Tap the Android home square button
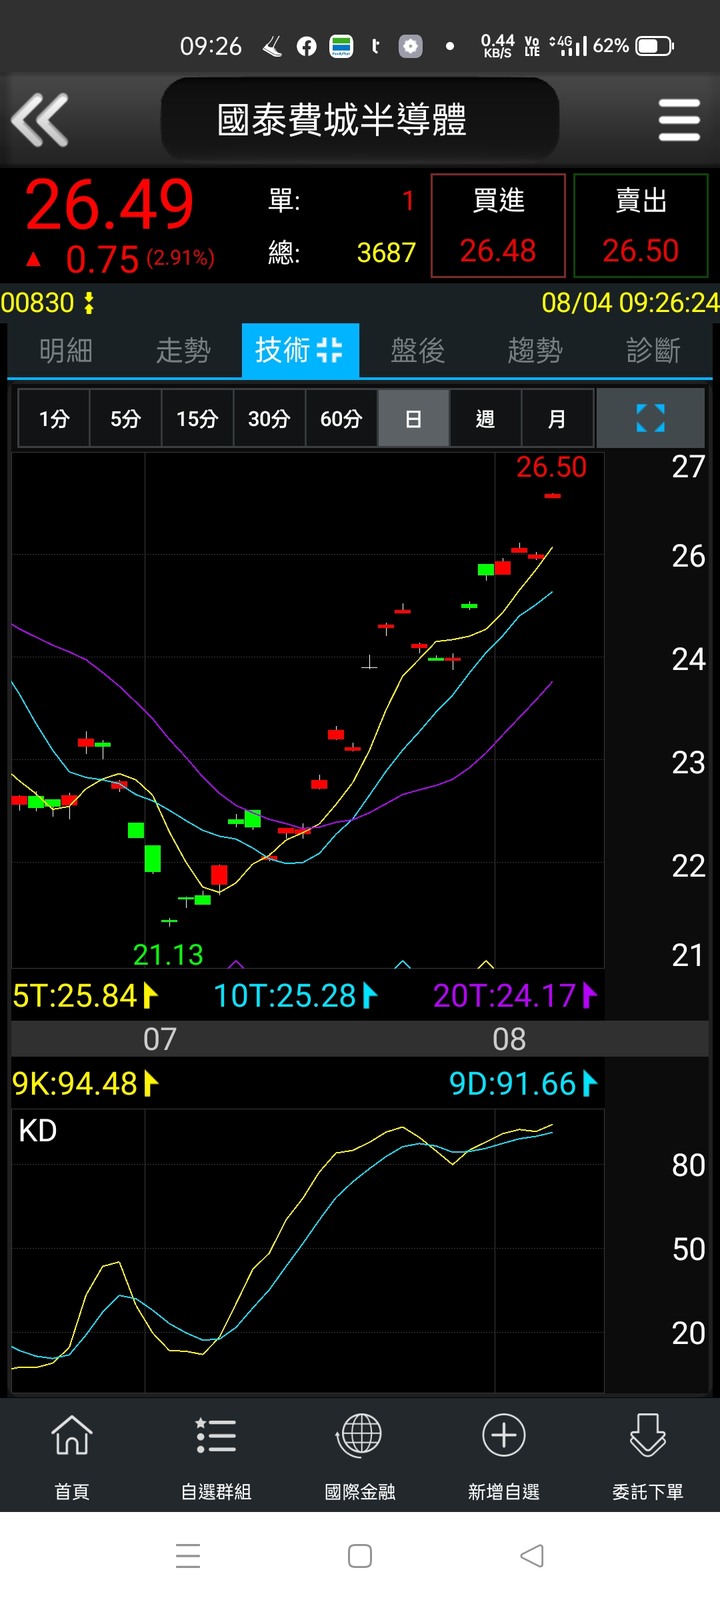This screenshot has height=1600, width=720. point(360,1556)
